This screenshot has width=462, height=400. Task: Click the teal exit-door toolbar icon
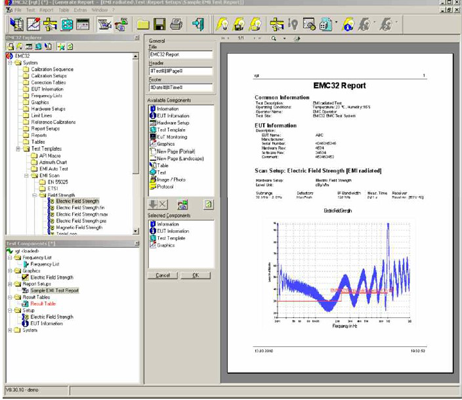pyautogui.click(x=198, y=24)
